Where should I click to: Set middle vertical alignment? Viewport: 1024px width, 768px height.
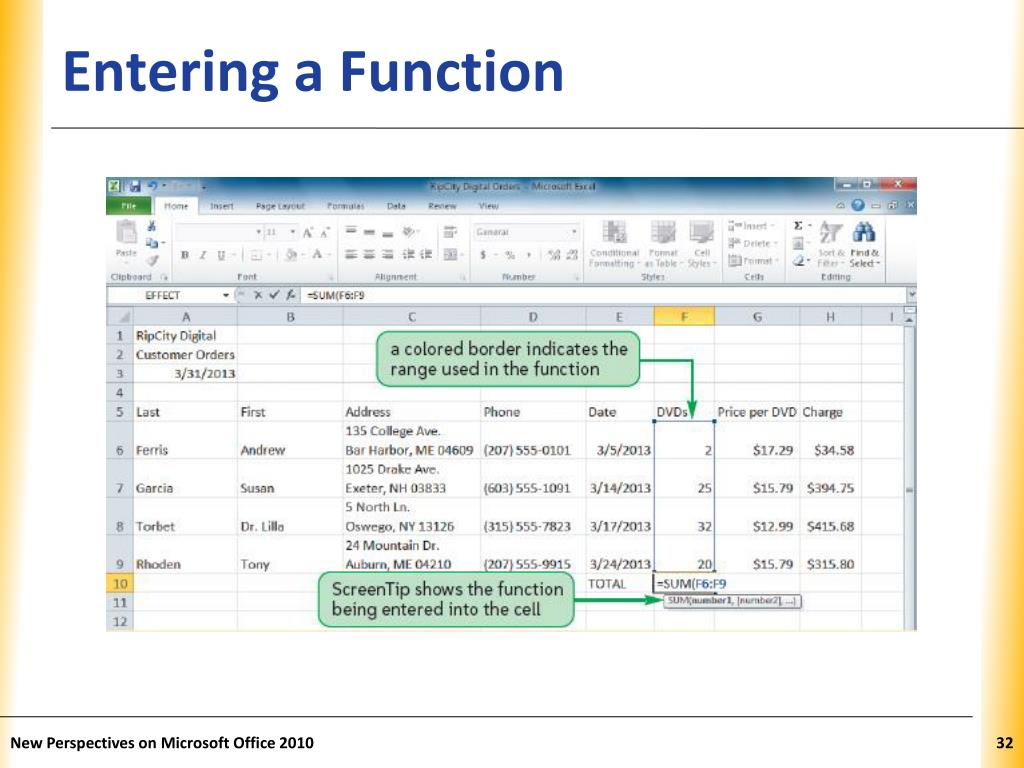pyautogui.click(x=370, y=231)
